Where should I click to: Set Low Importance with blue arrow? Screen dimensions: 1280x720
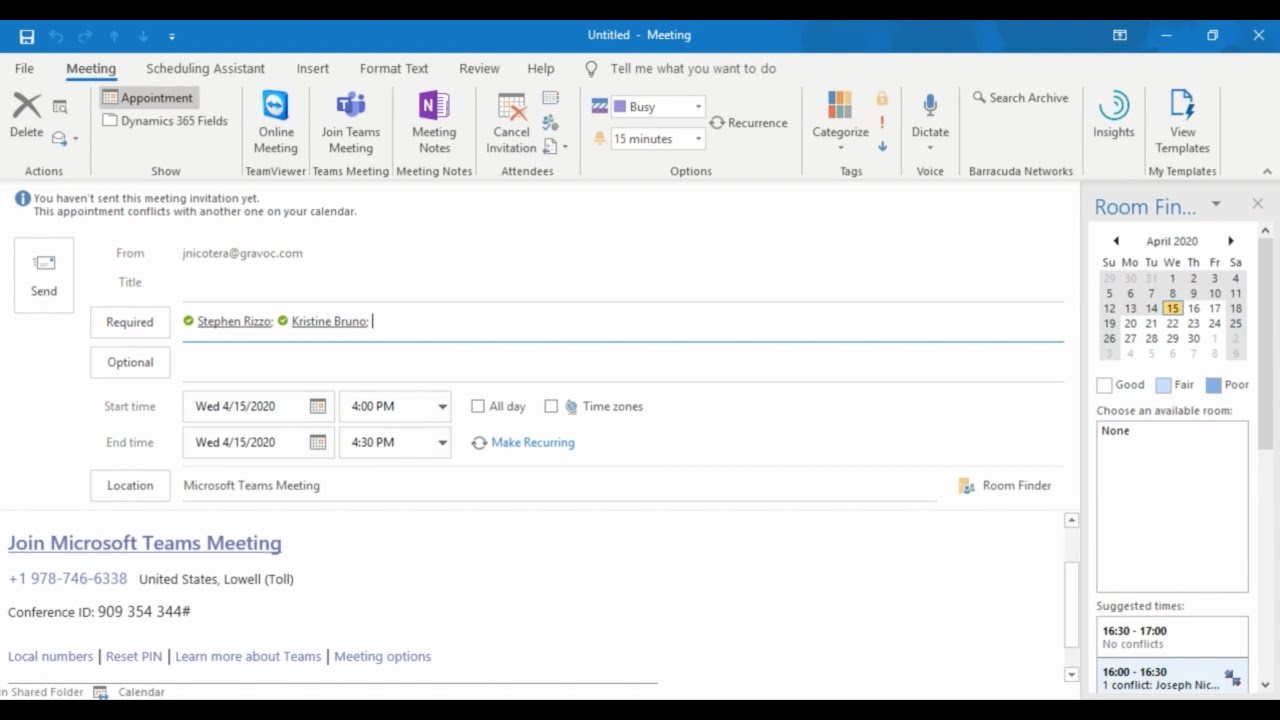pos(882,146)
